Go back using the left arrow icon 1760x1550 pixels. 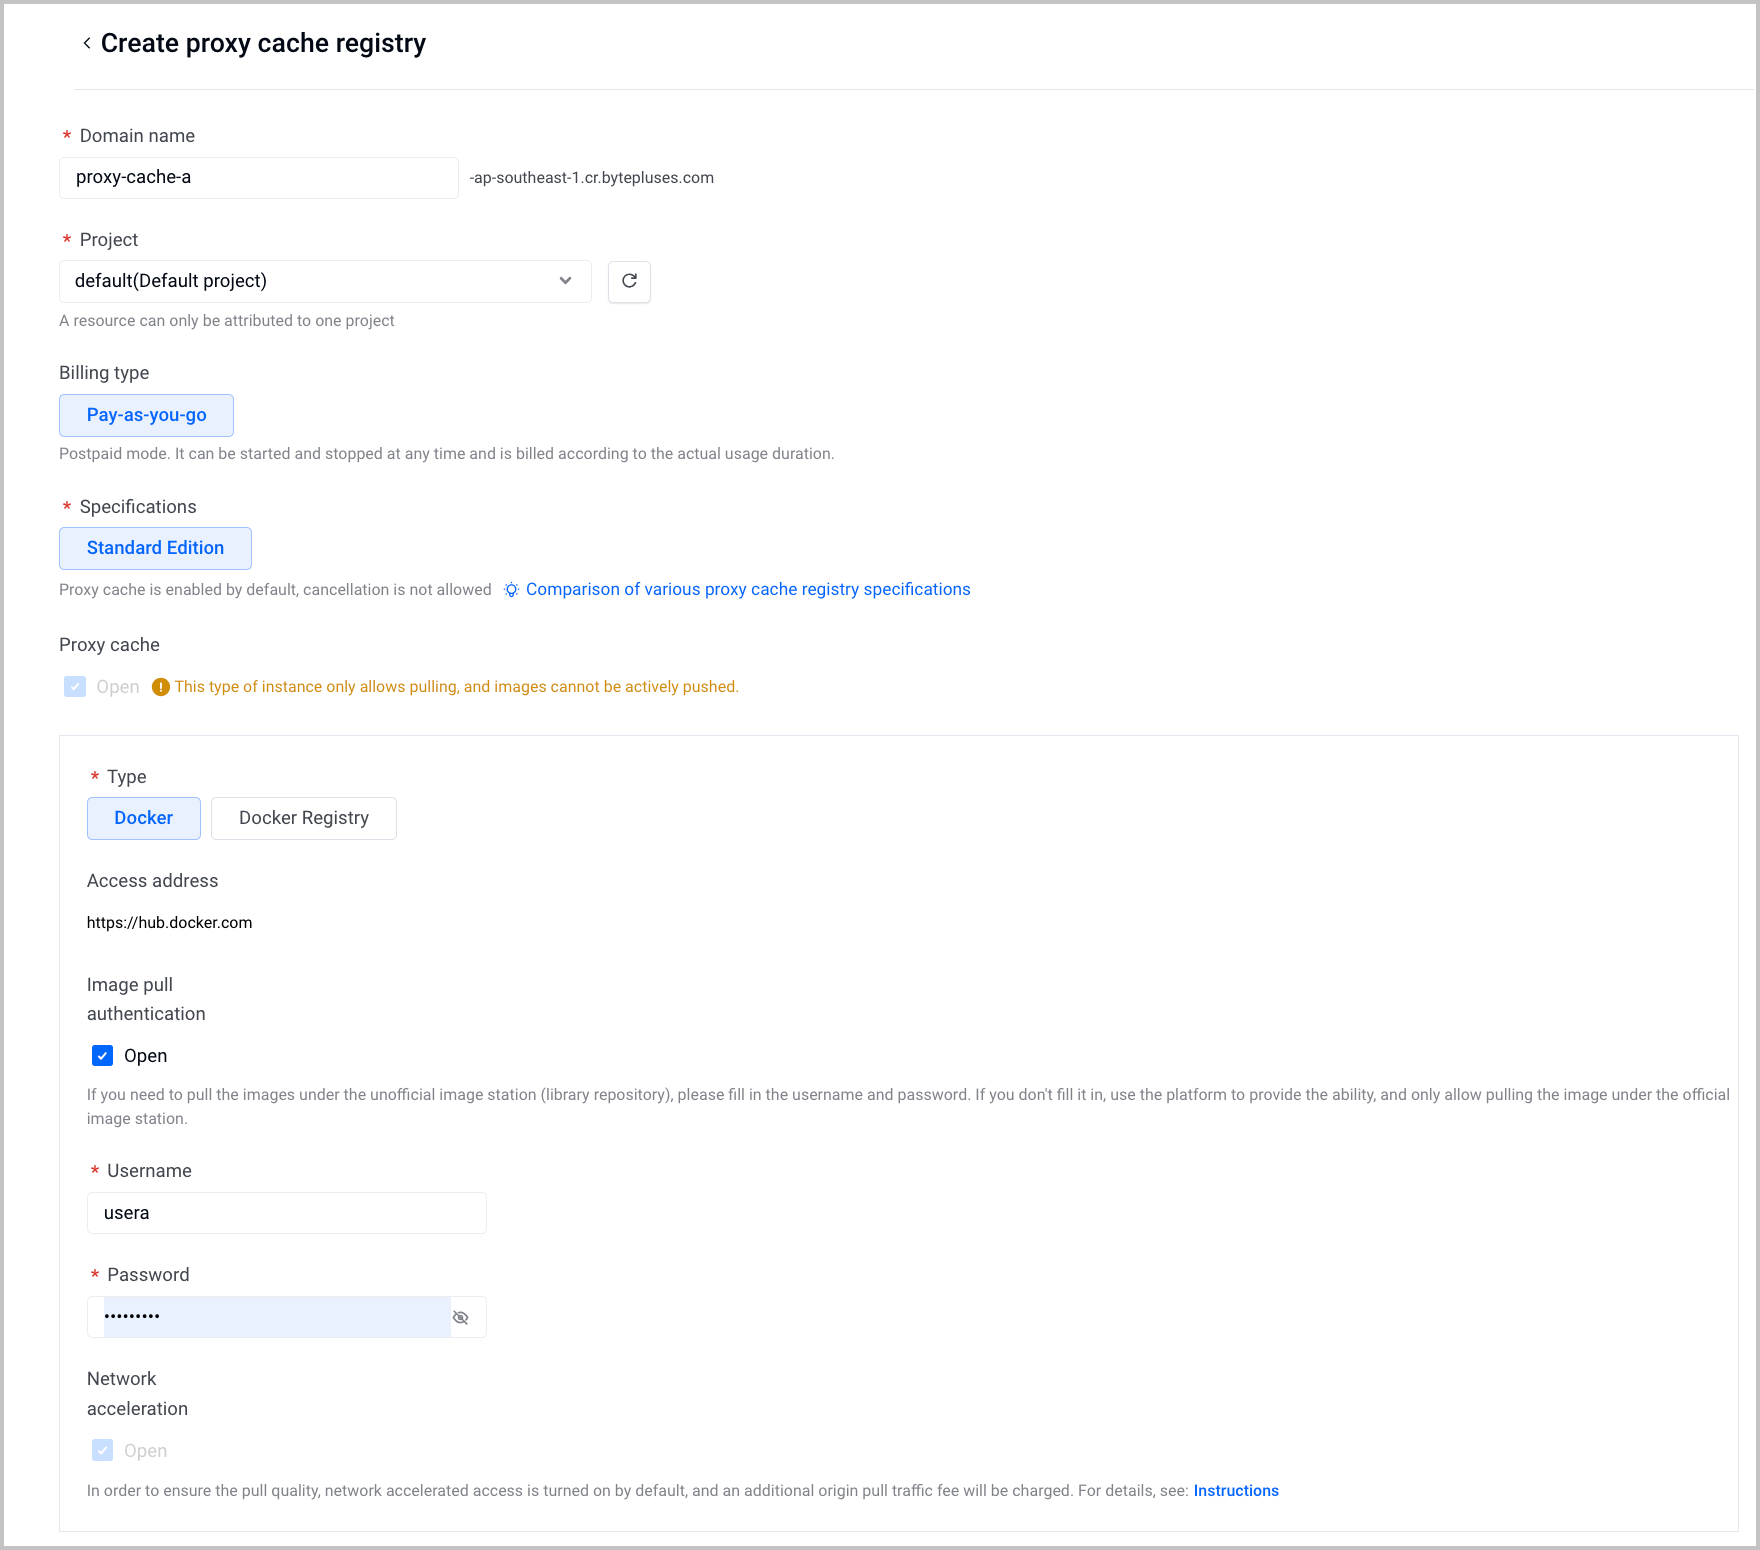pyautogui.click(x=87, y=43)
